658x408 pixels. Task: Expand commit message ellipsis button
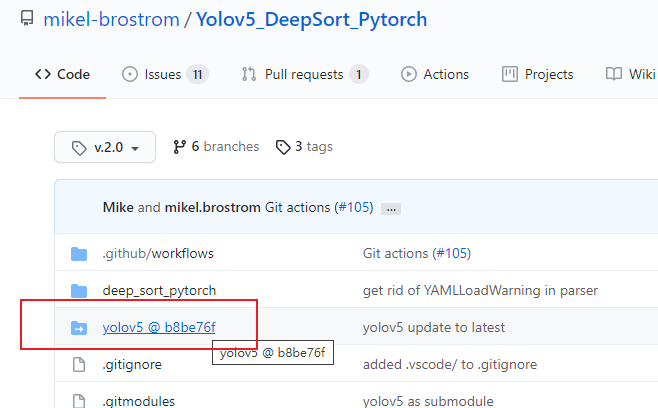391,208
